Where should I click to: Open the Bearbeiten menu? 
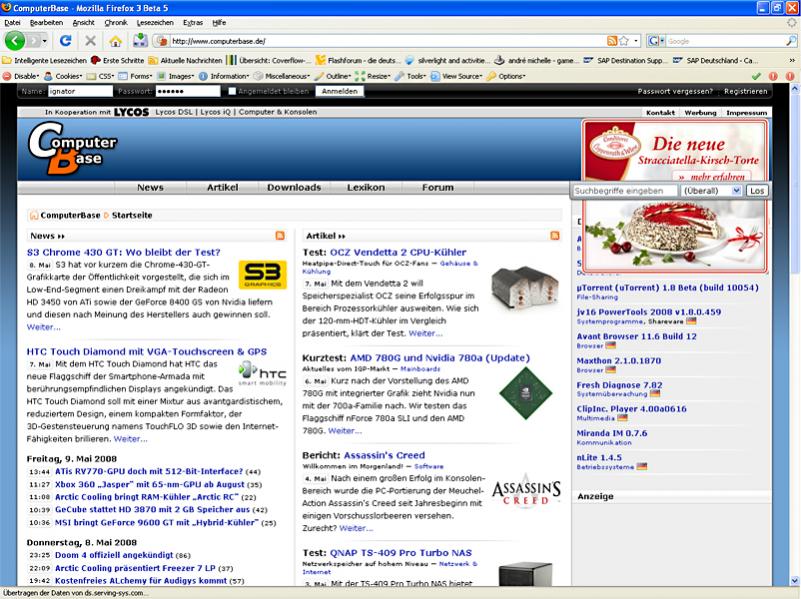[x=46, y=22]
